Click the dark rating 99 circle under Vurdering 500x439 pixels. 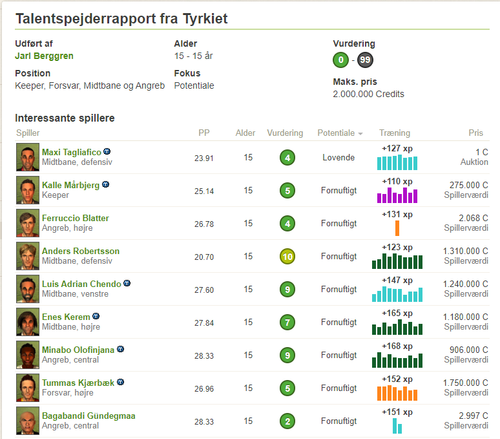365,60
